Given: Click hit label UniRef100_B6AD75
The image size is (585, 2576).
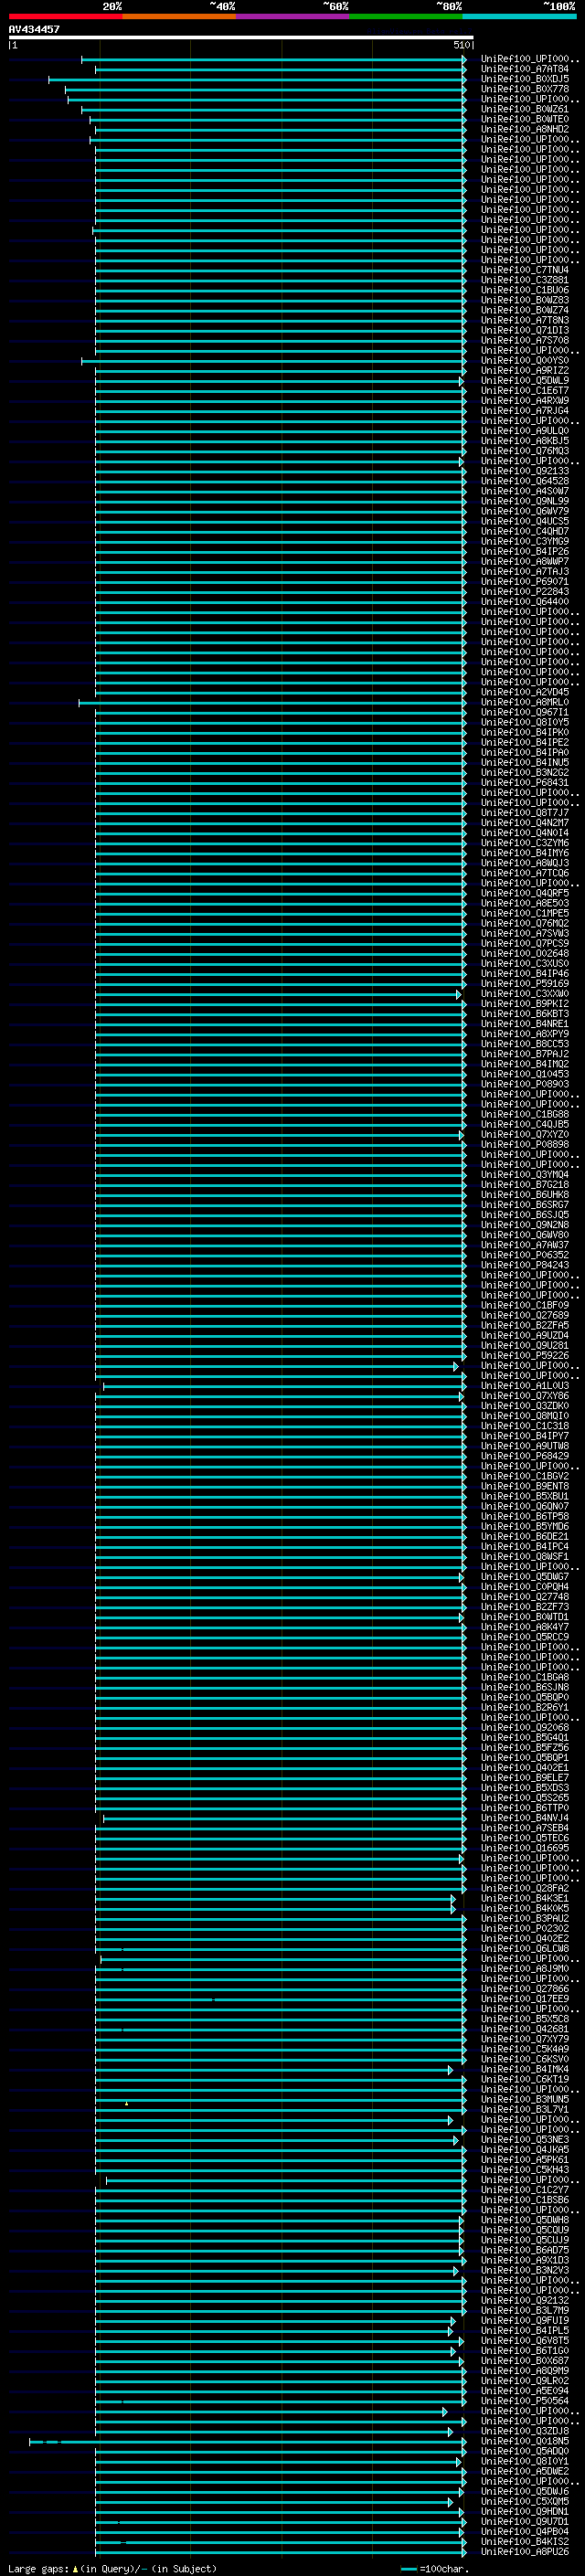Looking at the screenshot, I should [x=524, y=2250].
